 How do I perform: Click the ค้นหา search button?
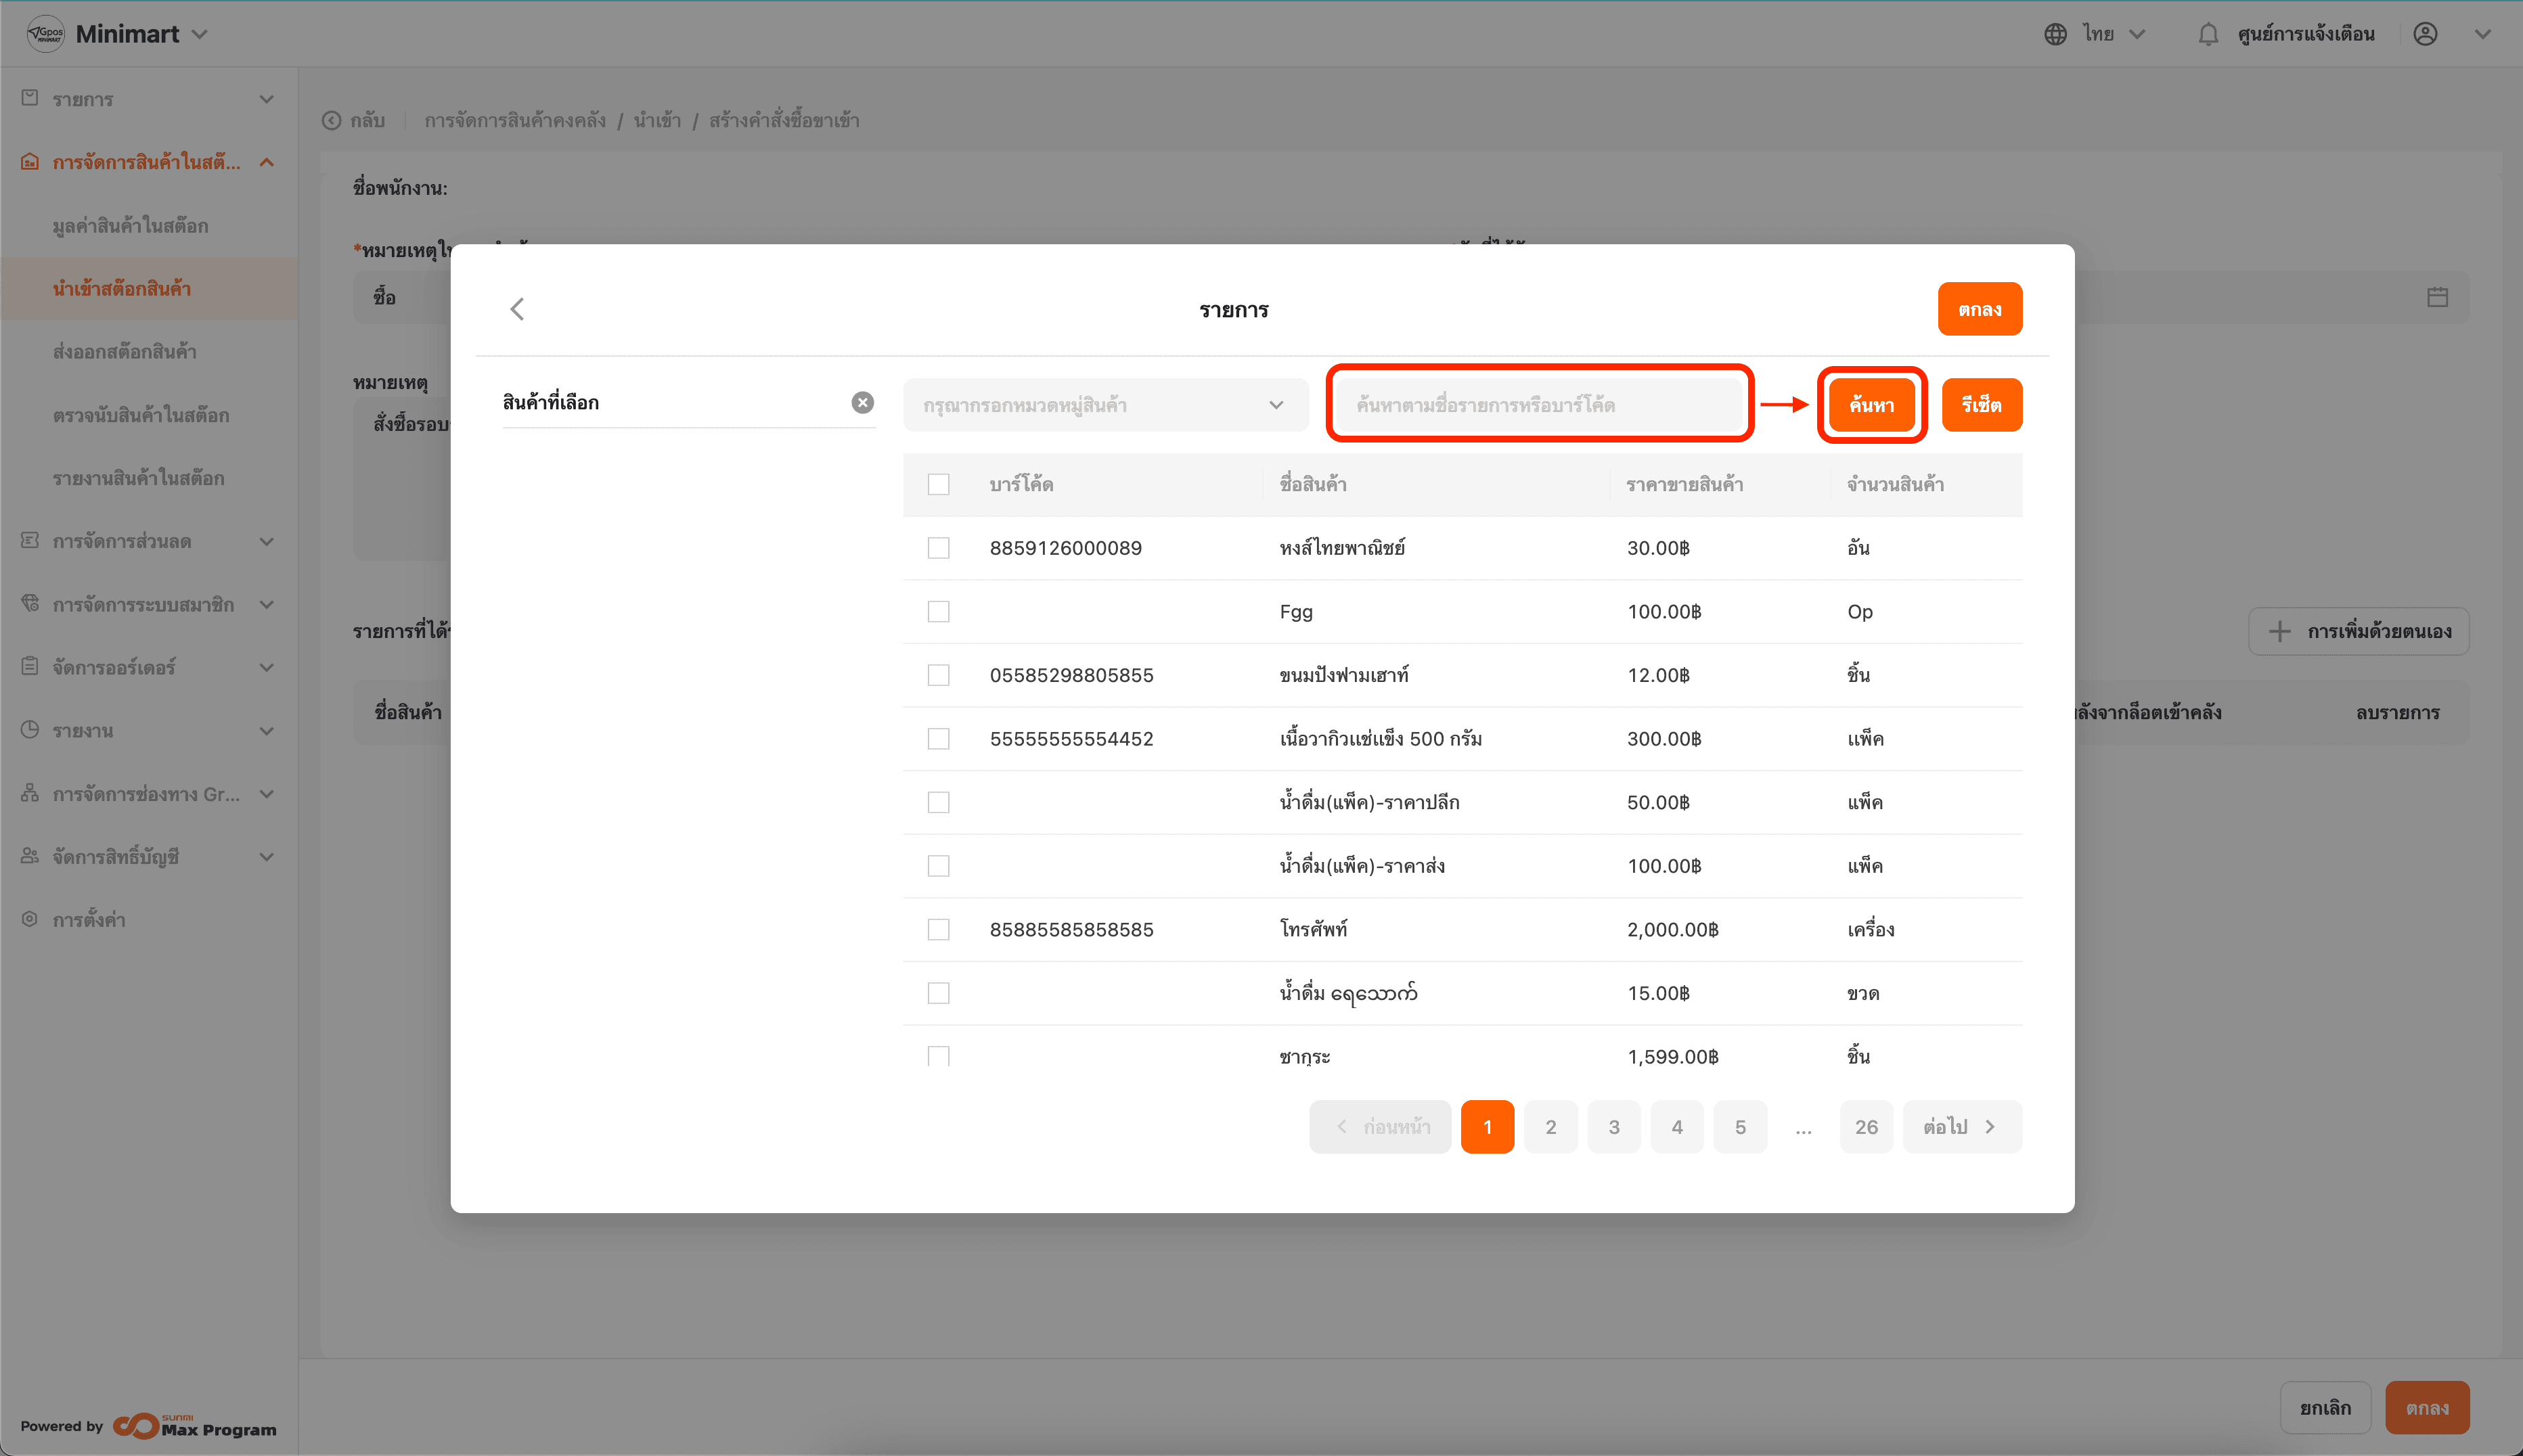tap(1871, 405)
